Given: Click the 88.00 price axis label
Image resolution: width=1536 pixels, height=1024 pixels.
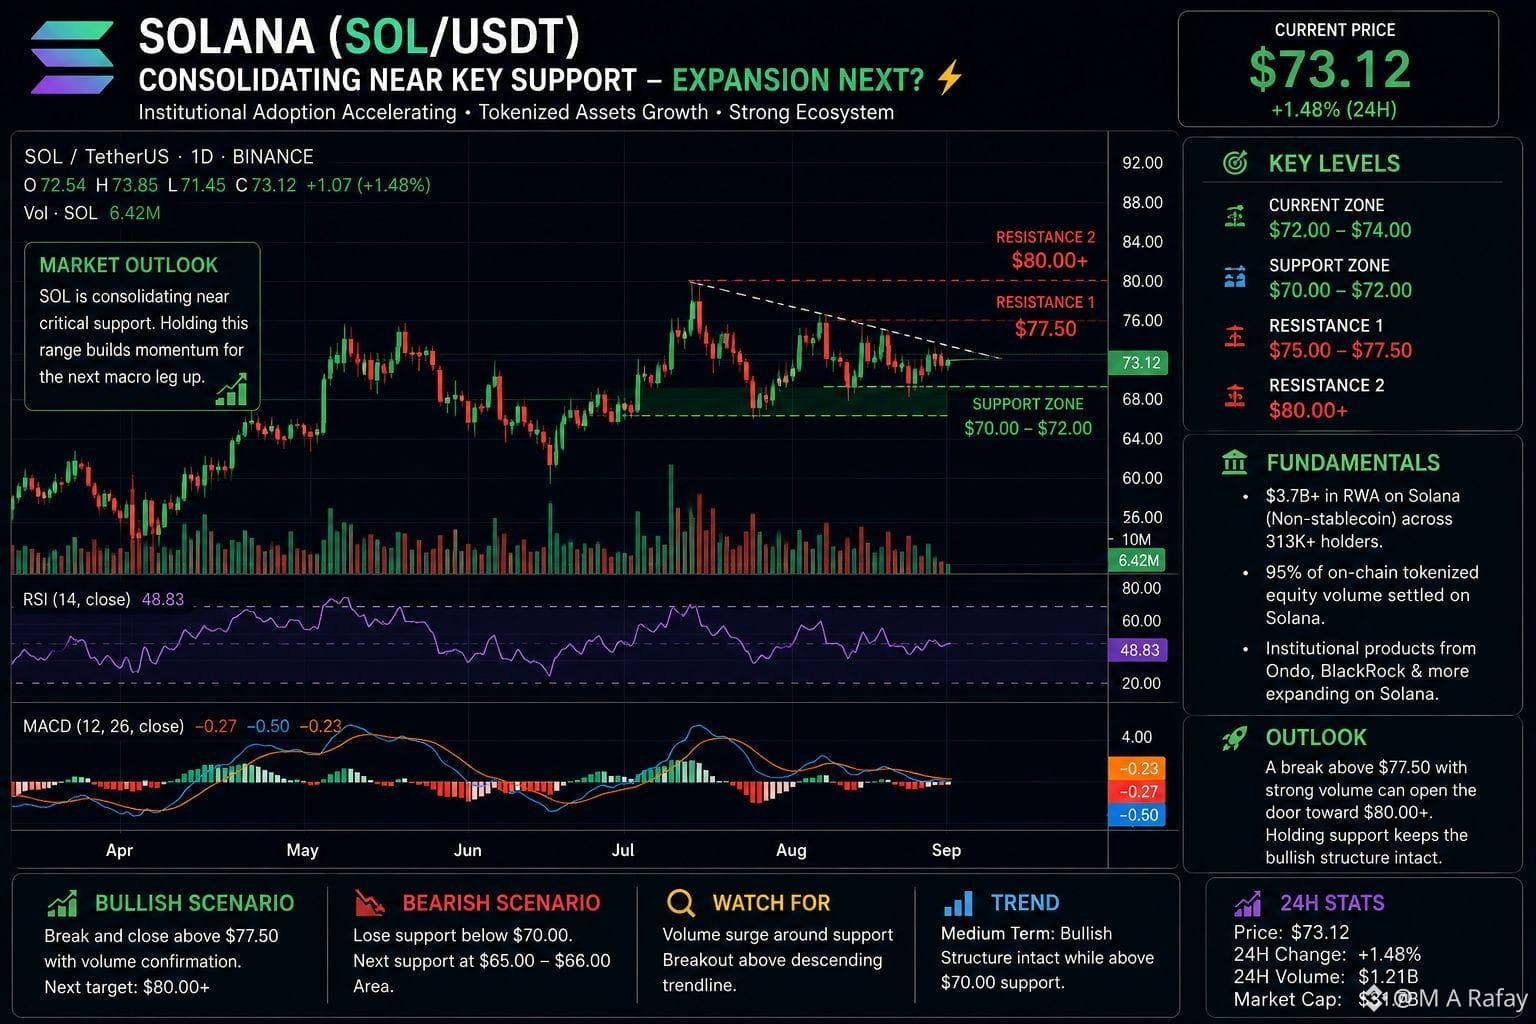Looking at the screenshot, I should (x=1142, y=203).
